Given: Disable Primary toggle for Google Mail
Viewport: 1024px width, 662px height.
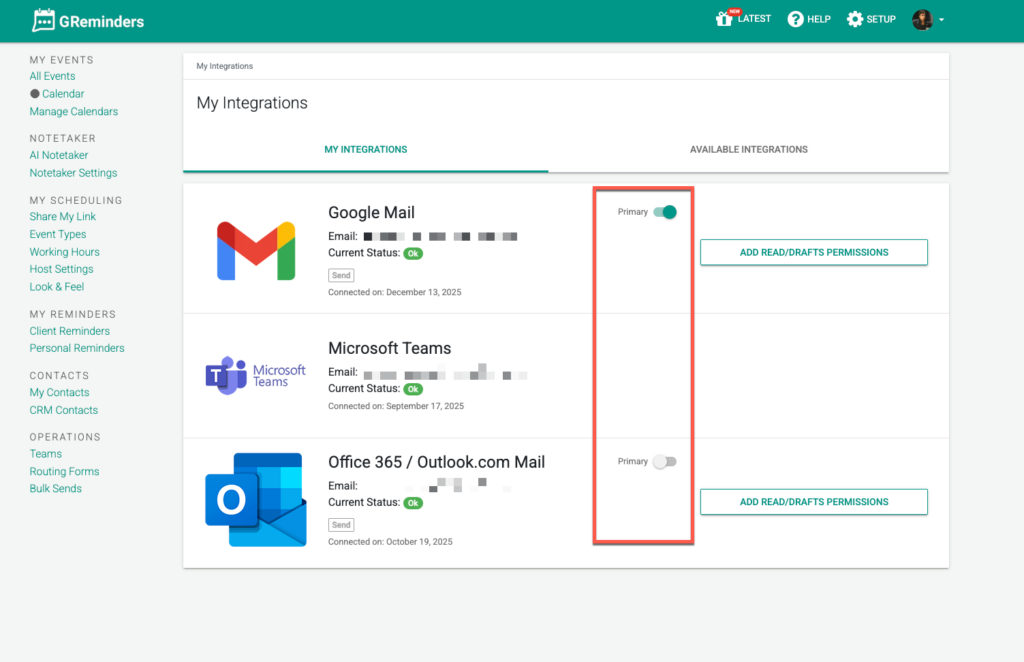Looking at the screenshot, I should [665, 212].
